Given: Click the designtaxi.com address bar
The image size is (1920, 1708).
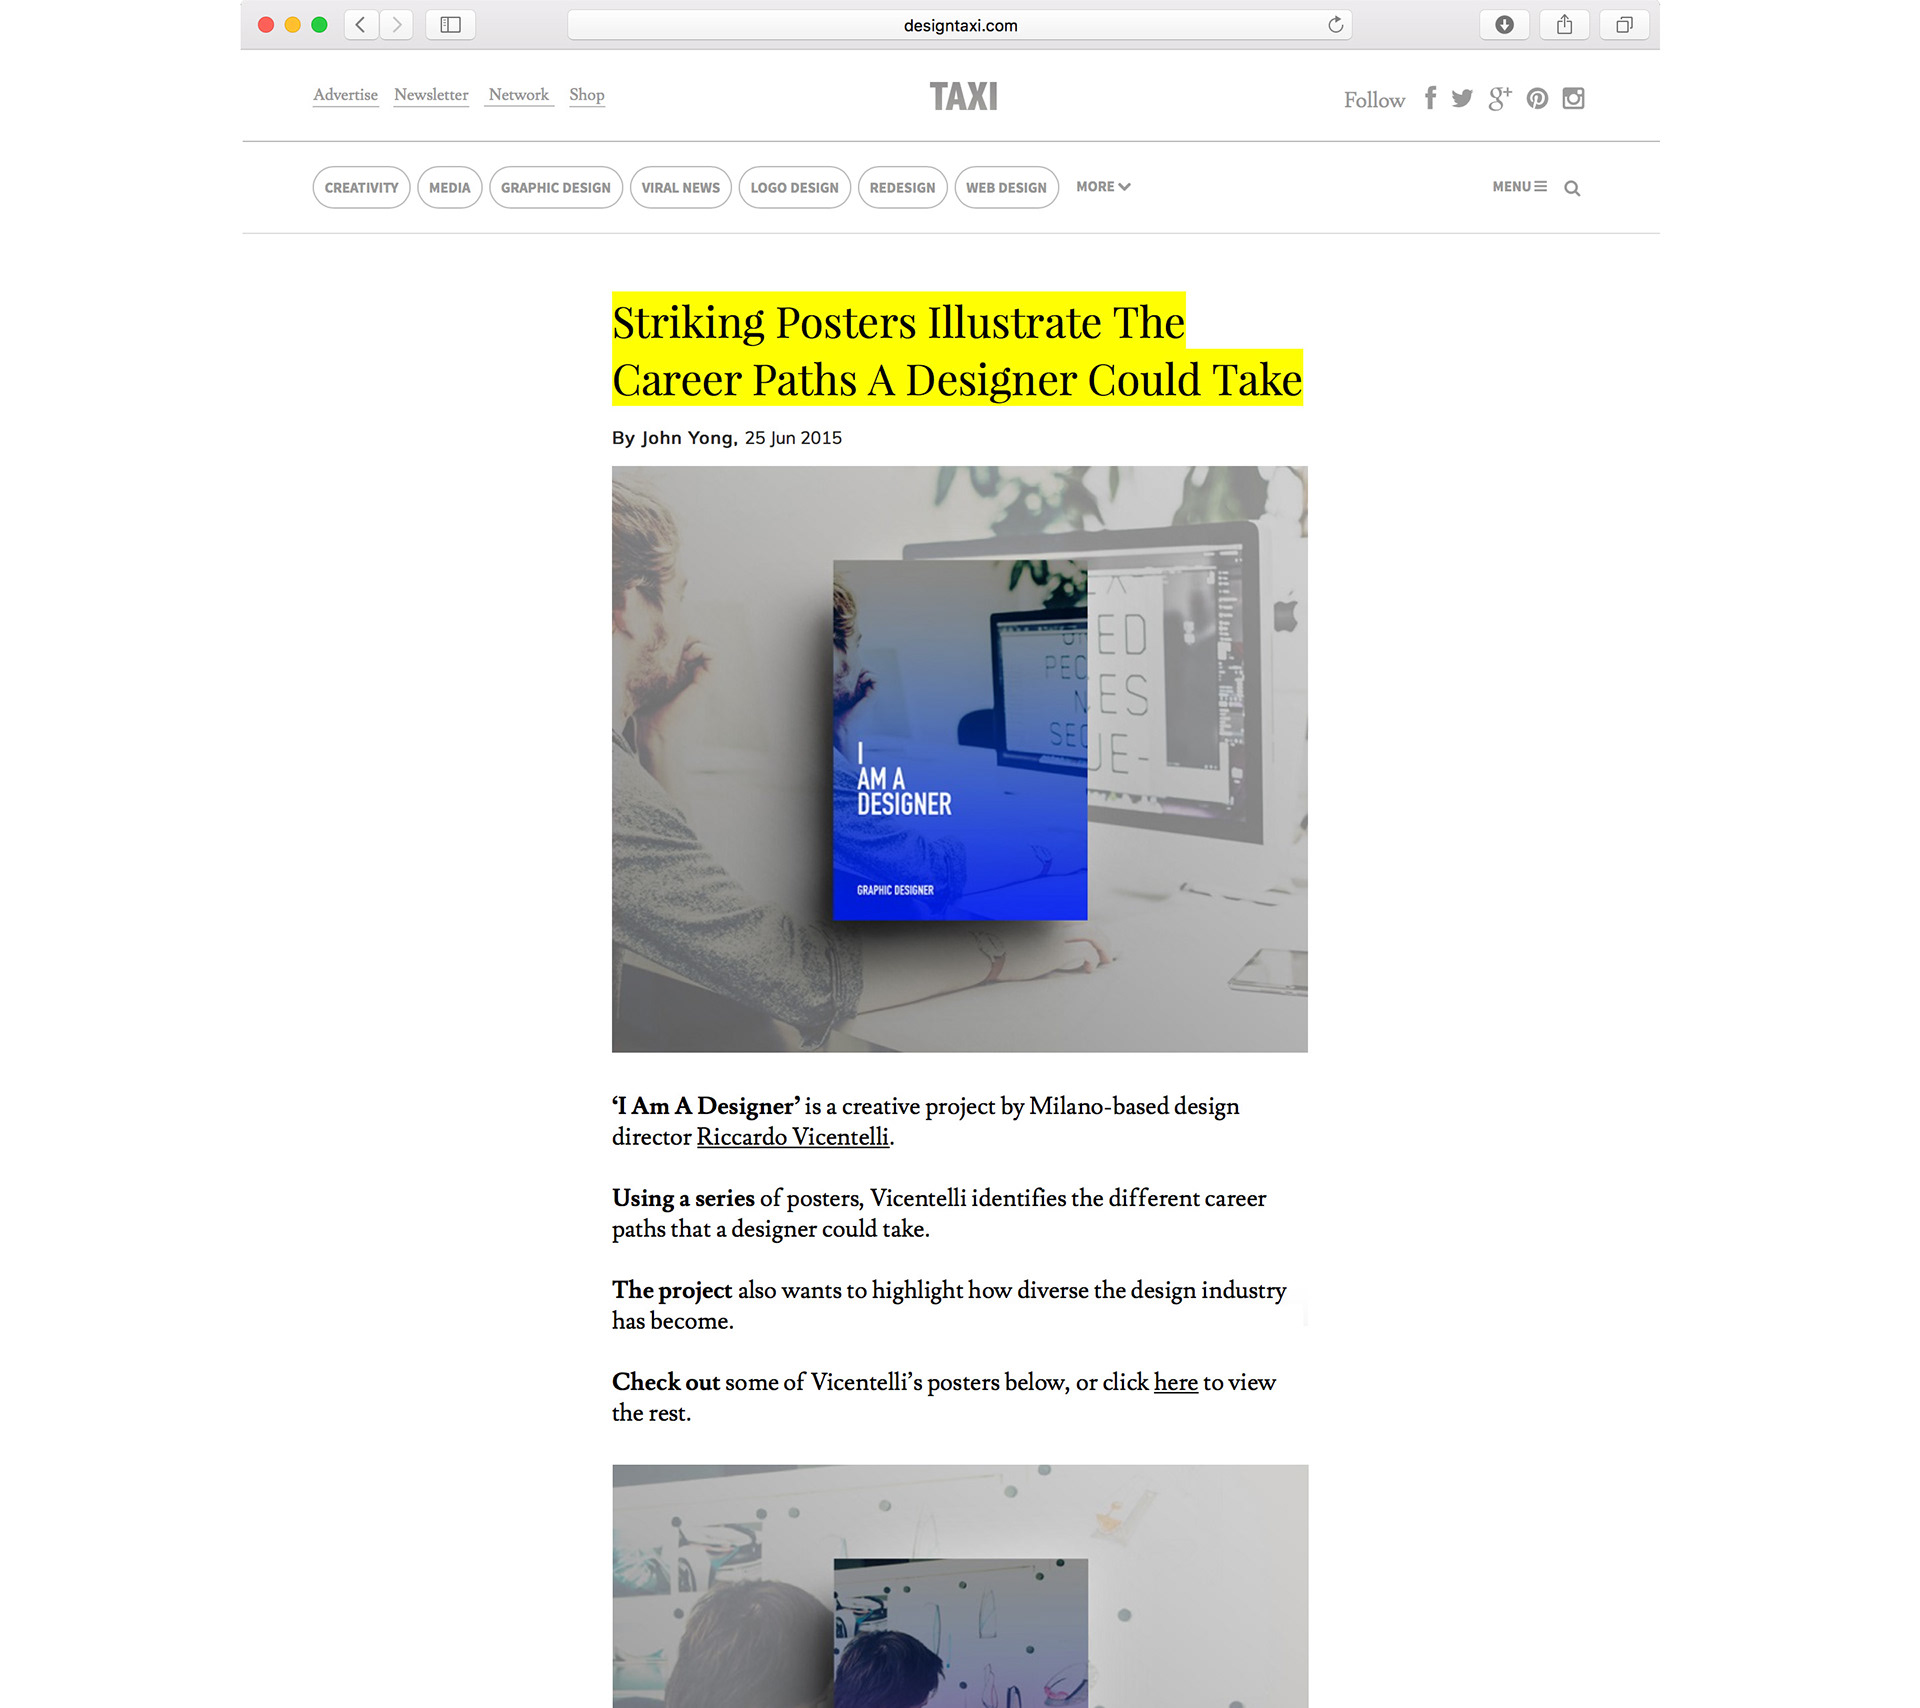Looking at the screenshot, I should click(960, 25).
